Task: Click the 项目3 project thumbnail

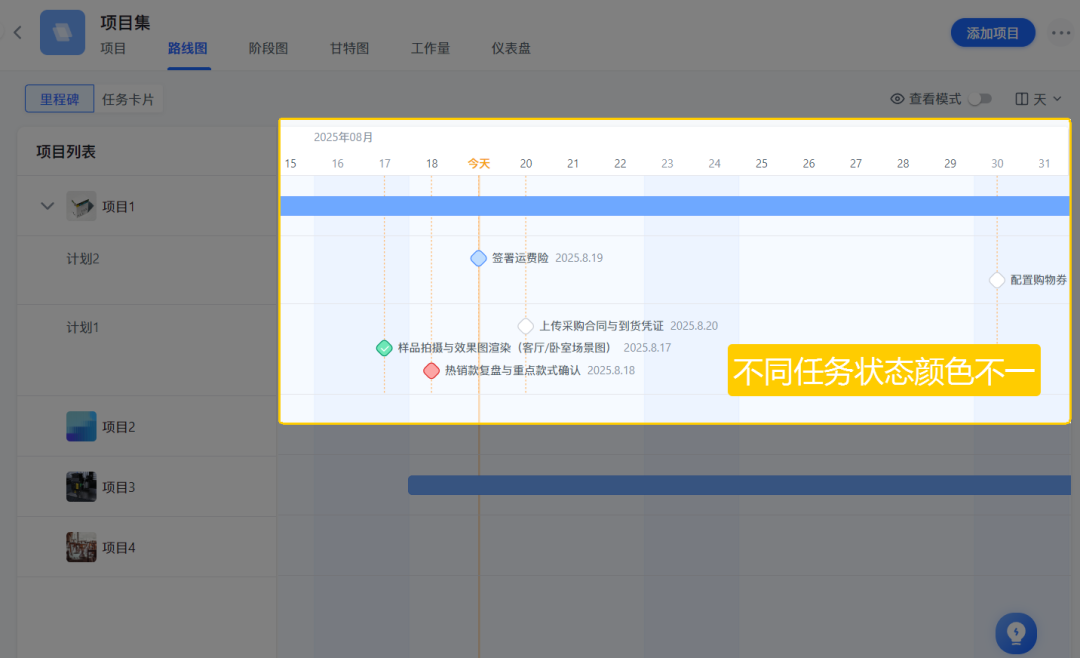Action: click(81, 487)
